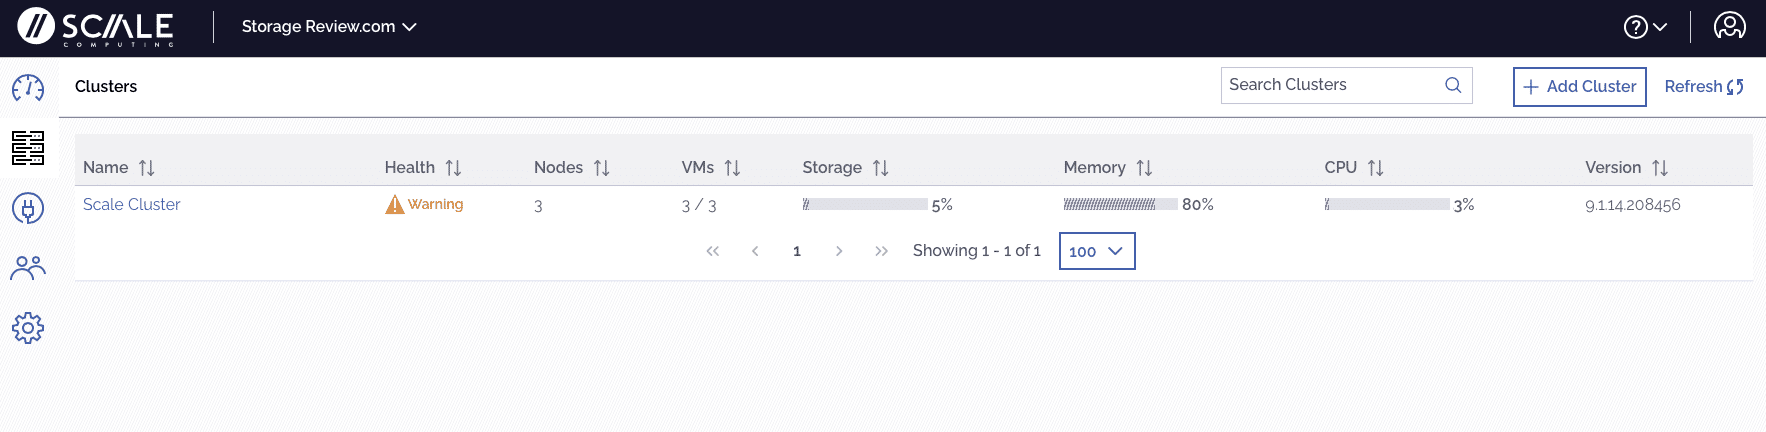Open the settings gear icon in sidebar
The image size is (1766, 432).
pos(28,328)
